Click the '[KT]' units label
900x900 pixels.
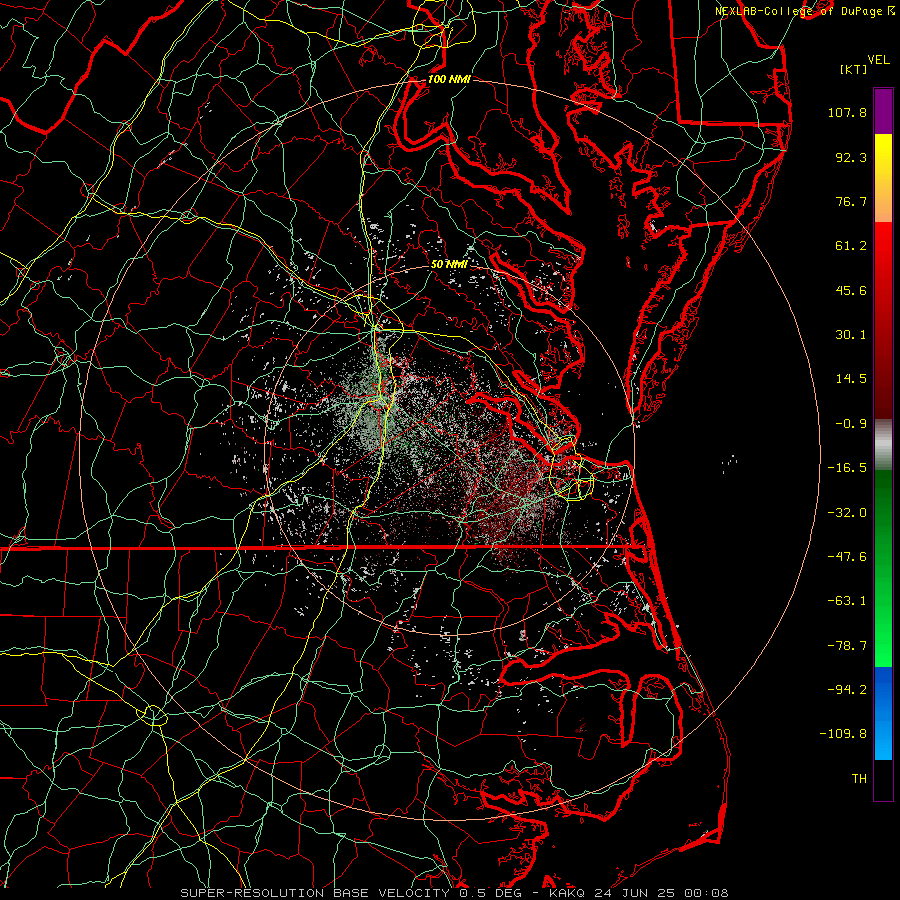(x=854, y=69)
